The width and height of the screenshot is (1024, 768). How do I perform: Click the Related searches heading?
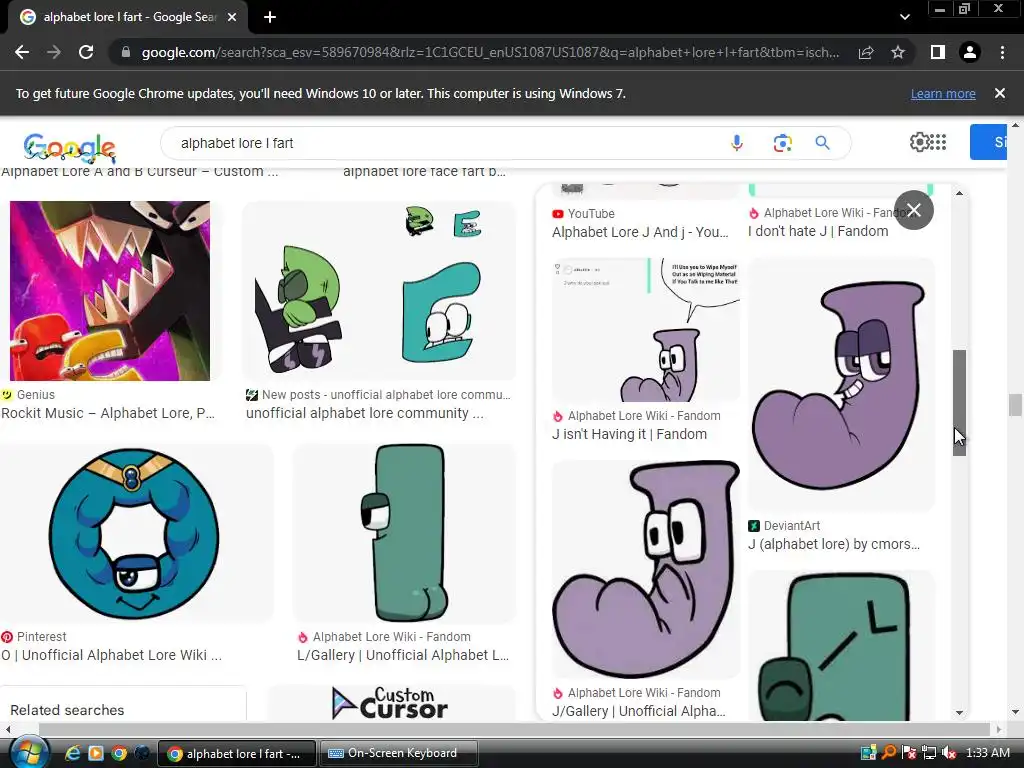point(67,710)
